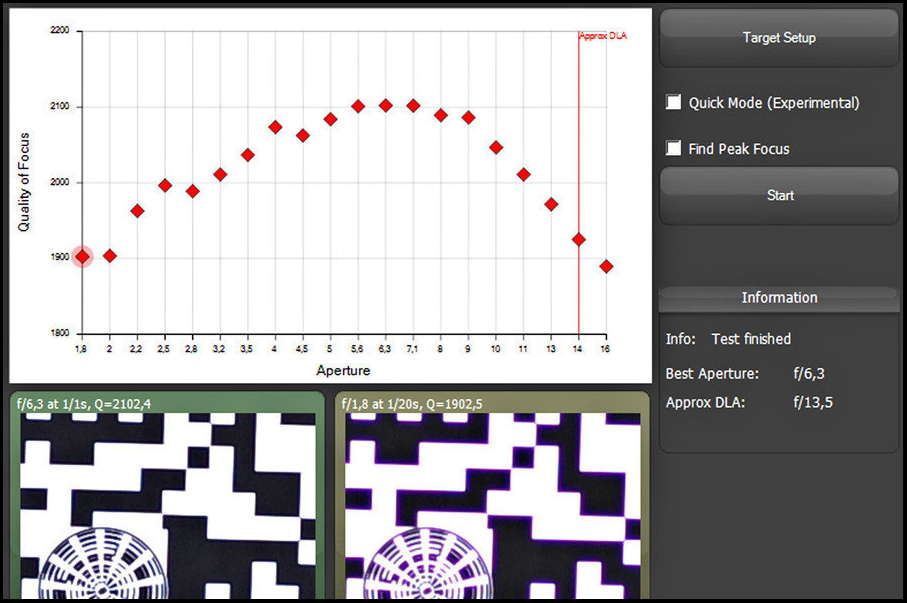Viewport: 907px width, 603px height.
Task: Select the f/6,3 diamond marker on chart
Action: point(386,105)
